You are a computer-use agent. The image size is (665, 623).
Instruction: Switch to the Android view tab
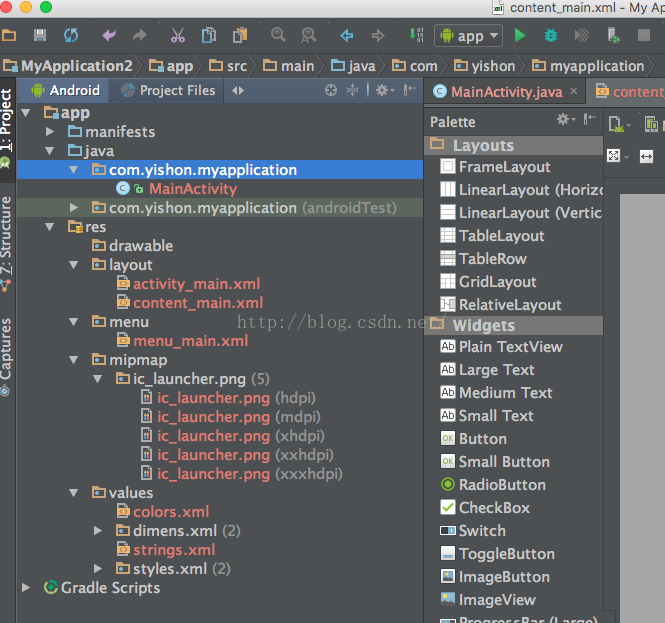[x=65, y=90]
